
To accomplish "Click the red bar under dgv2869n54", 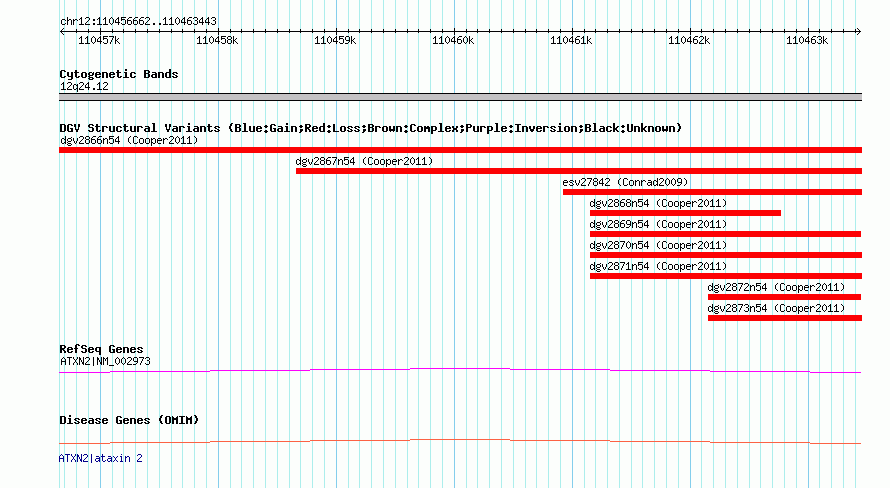I will click(x=725, y=234).
